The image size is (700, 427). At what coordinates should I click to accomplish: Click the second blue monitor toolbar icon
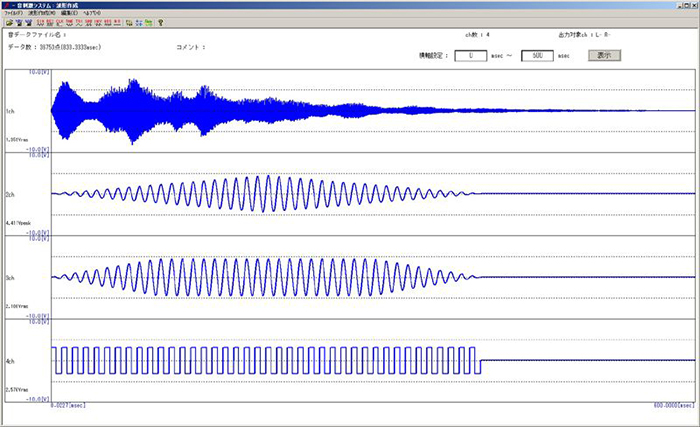tap(29, 22)
